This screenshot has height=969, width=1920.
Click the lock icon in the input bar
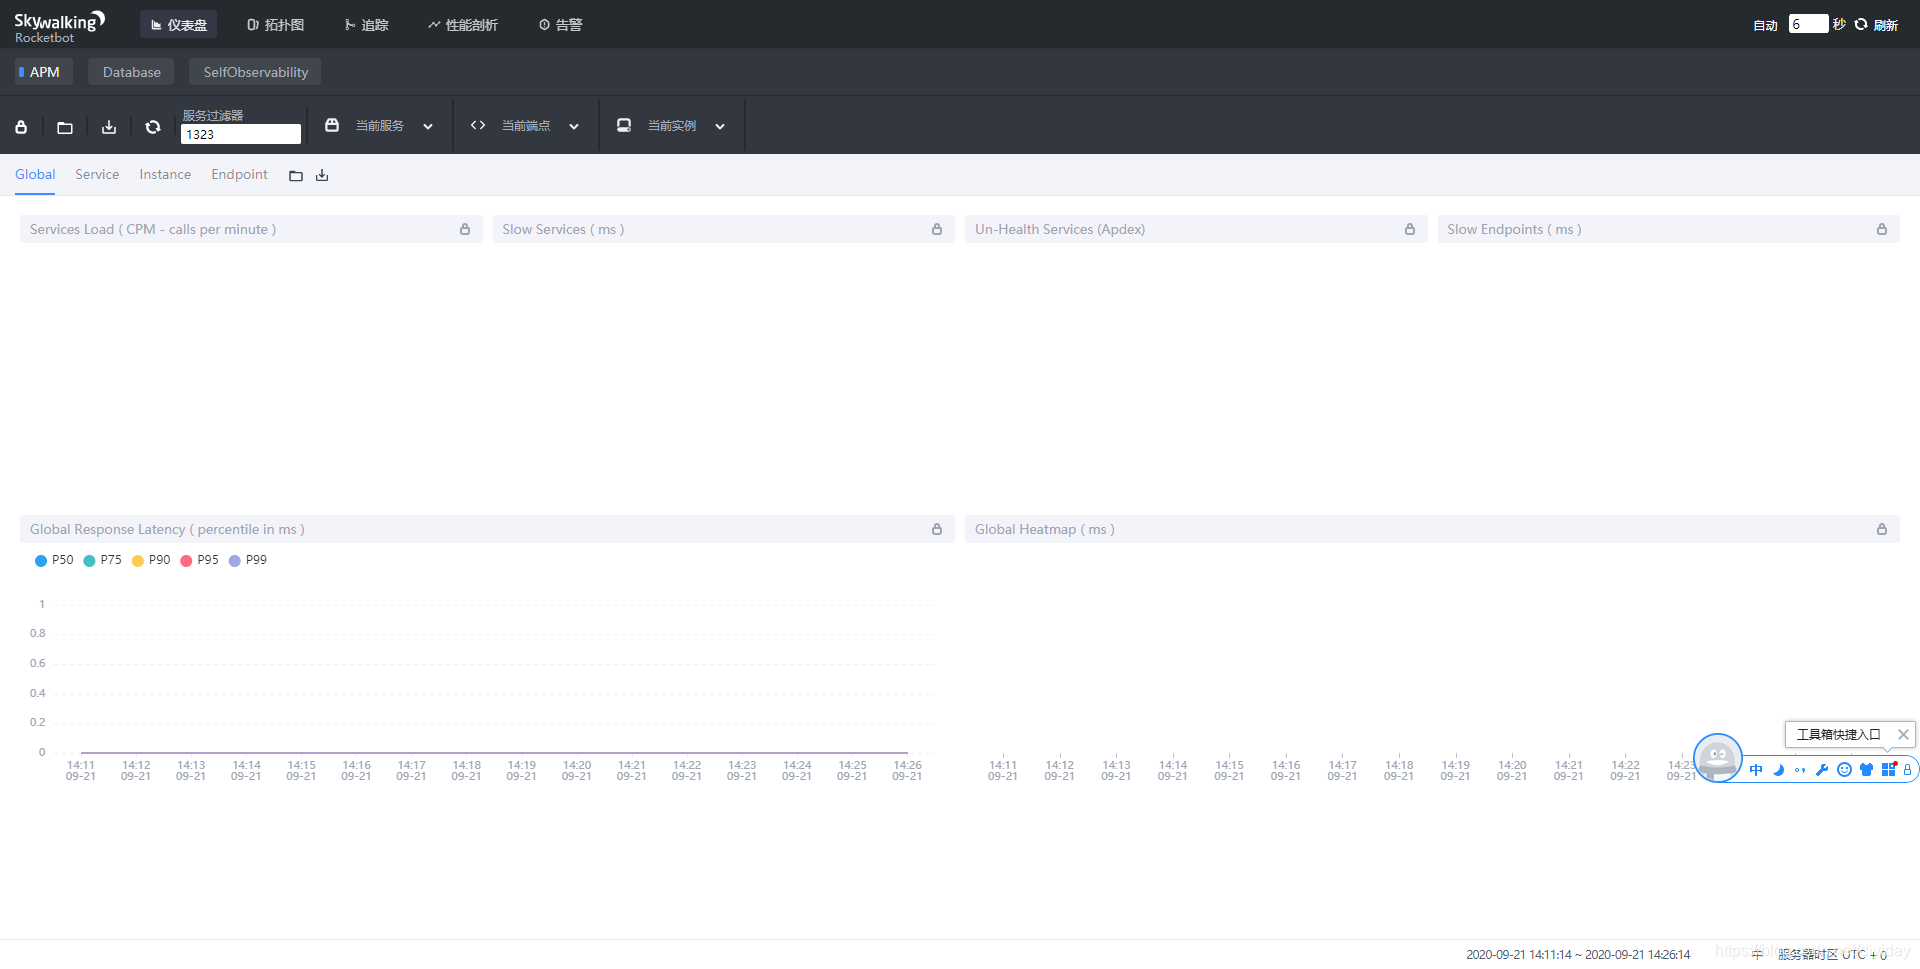1907,769
